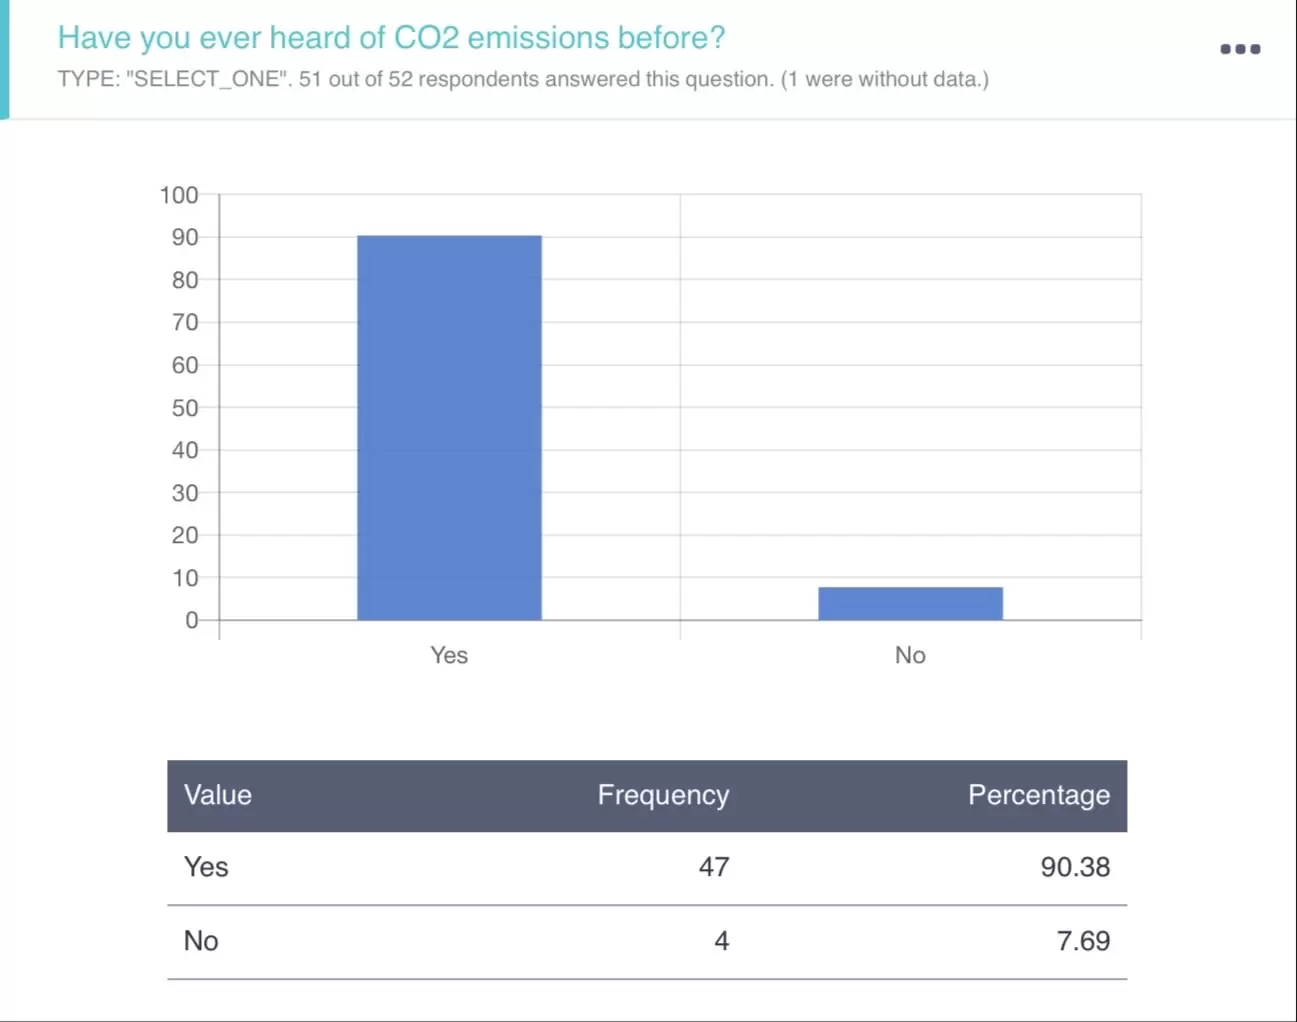Click the teal accent bar beside the title
1297x1022 pixels.
(x=4, y=60)
